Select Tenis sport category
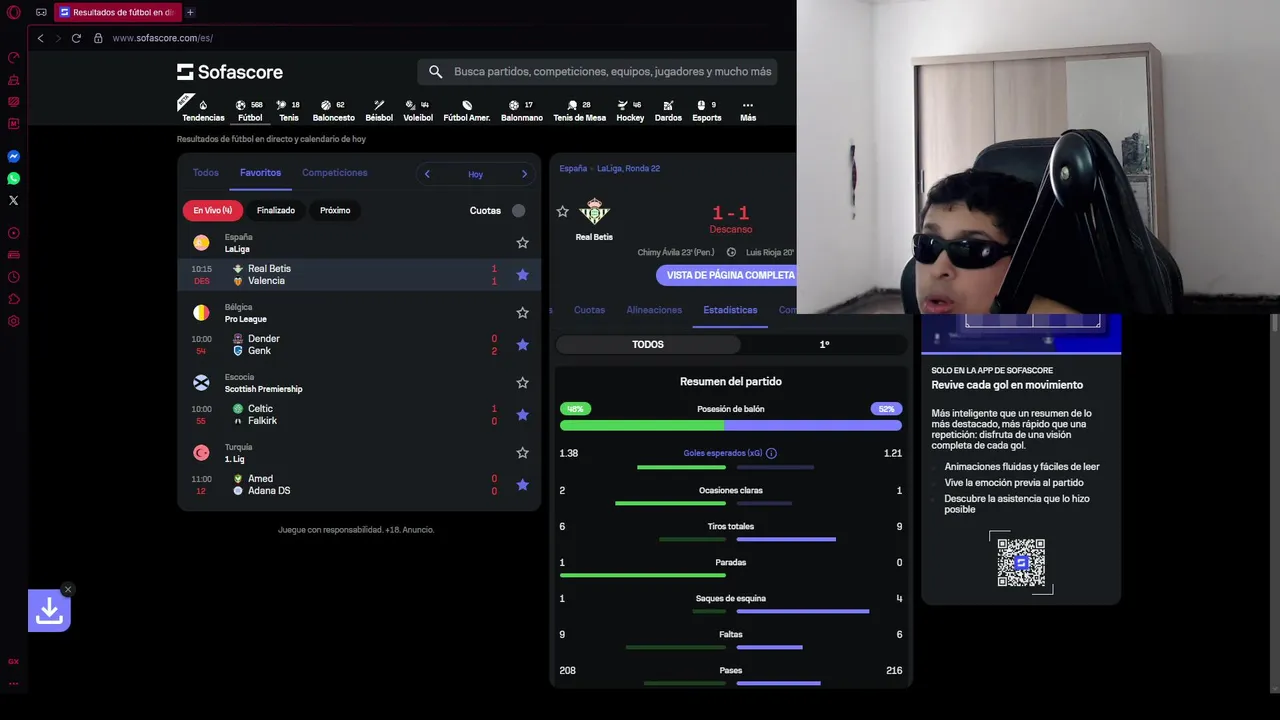The image size is (1280, 720). pyautogui.click(x=288, y=110)
